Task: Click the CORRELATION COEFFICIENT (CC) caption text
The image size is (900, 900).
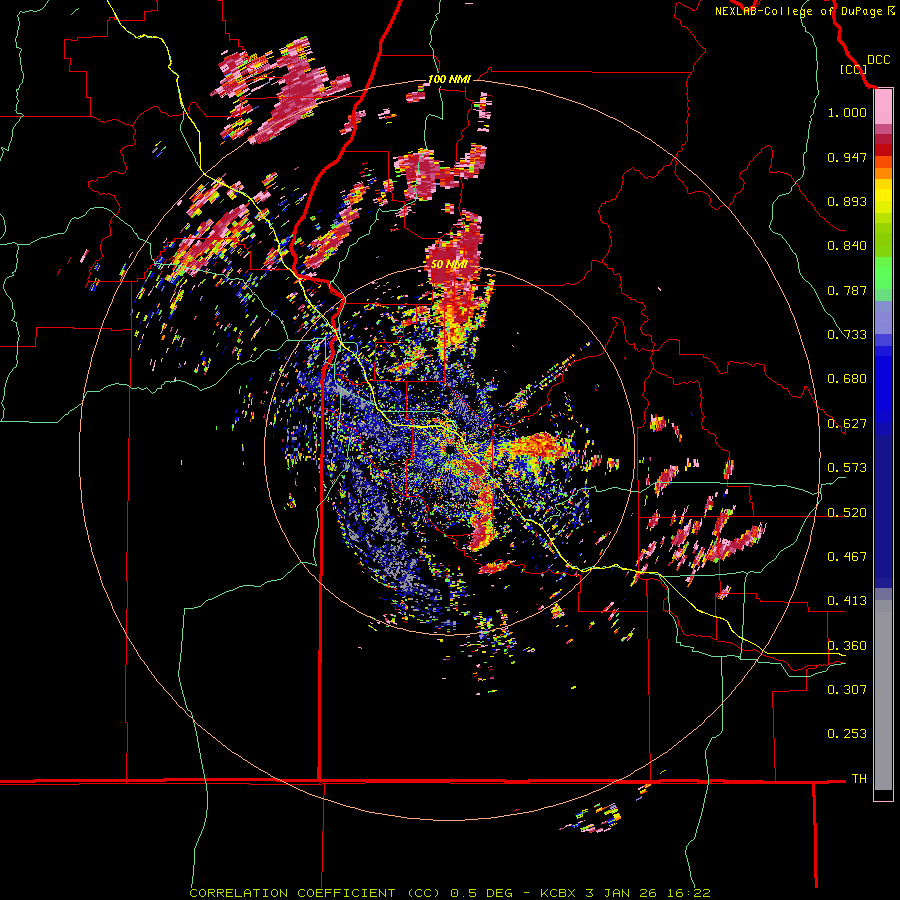Action: pyautogui.click(x=315, y=893)
